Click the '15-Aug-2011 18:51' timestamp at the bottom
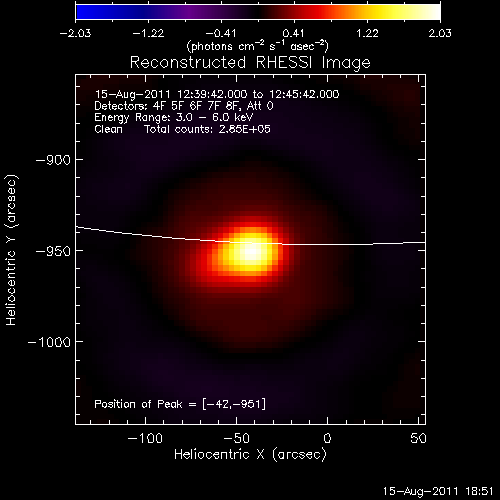The width and height of the screenshot is (500, 500). pyautogui.click(x=438, y=491)
